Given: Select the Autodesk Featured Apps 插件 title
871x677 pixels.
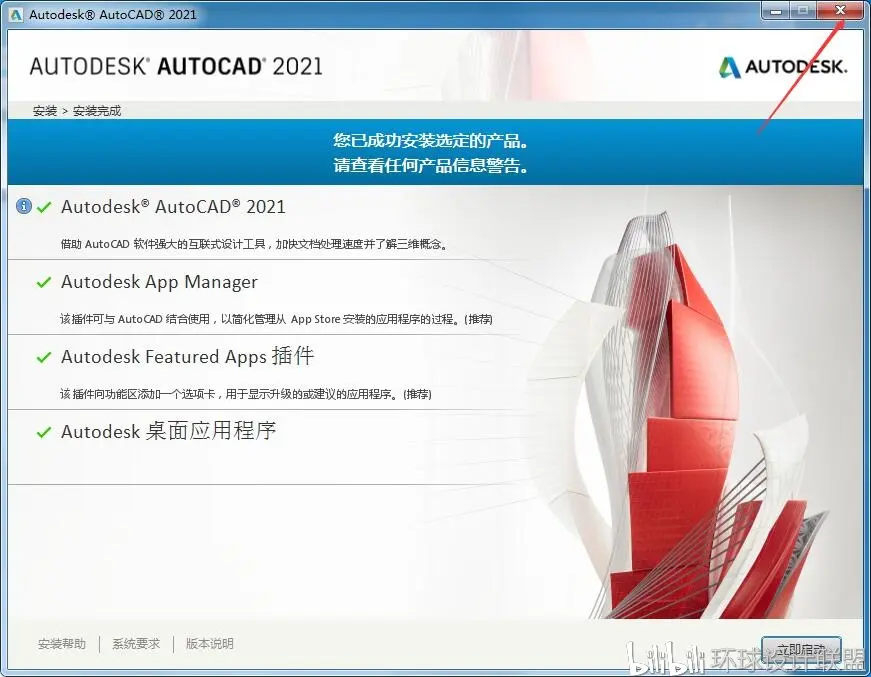Looking at the screenshot, I should 188,357.
